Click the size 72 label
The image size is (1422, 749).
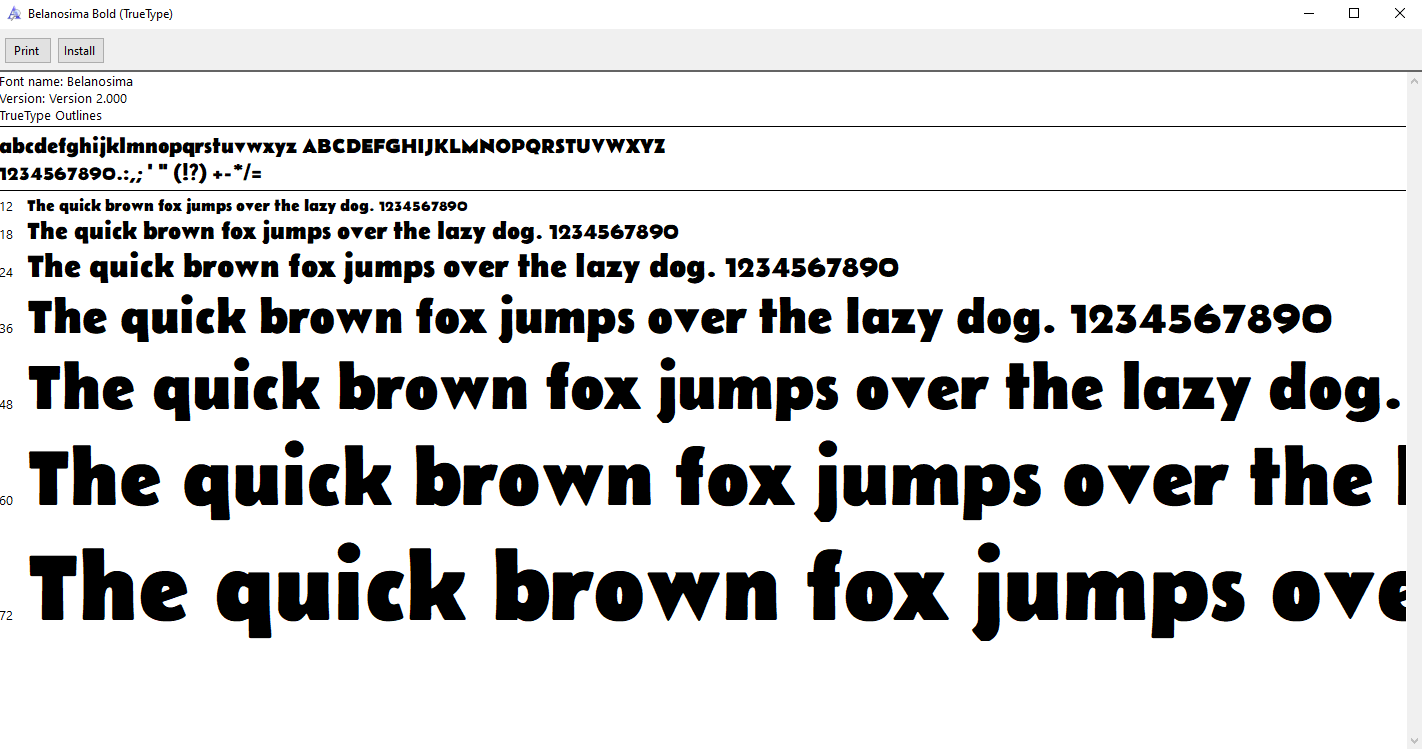(7, 616)
